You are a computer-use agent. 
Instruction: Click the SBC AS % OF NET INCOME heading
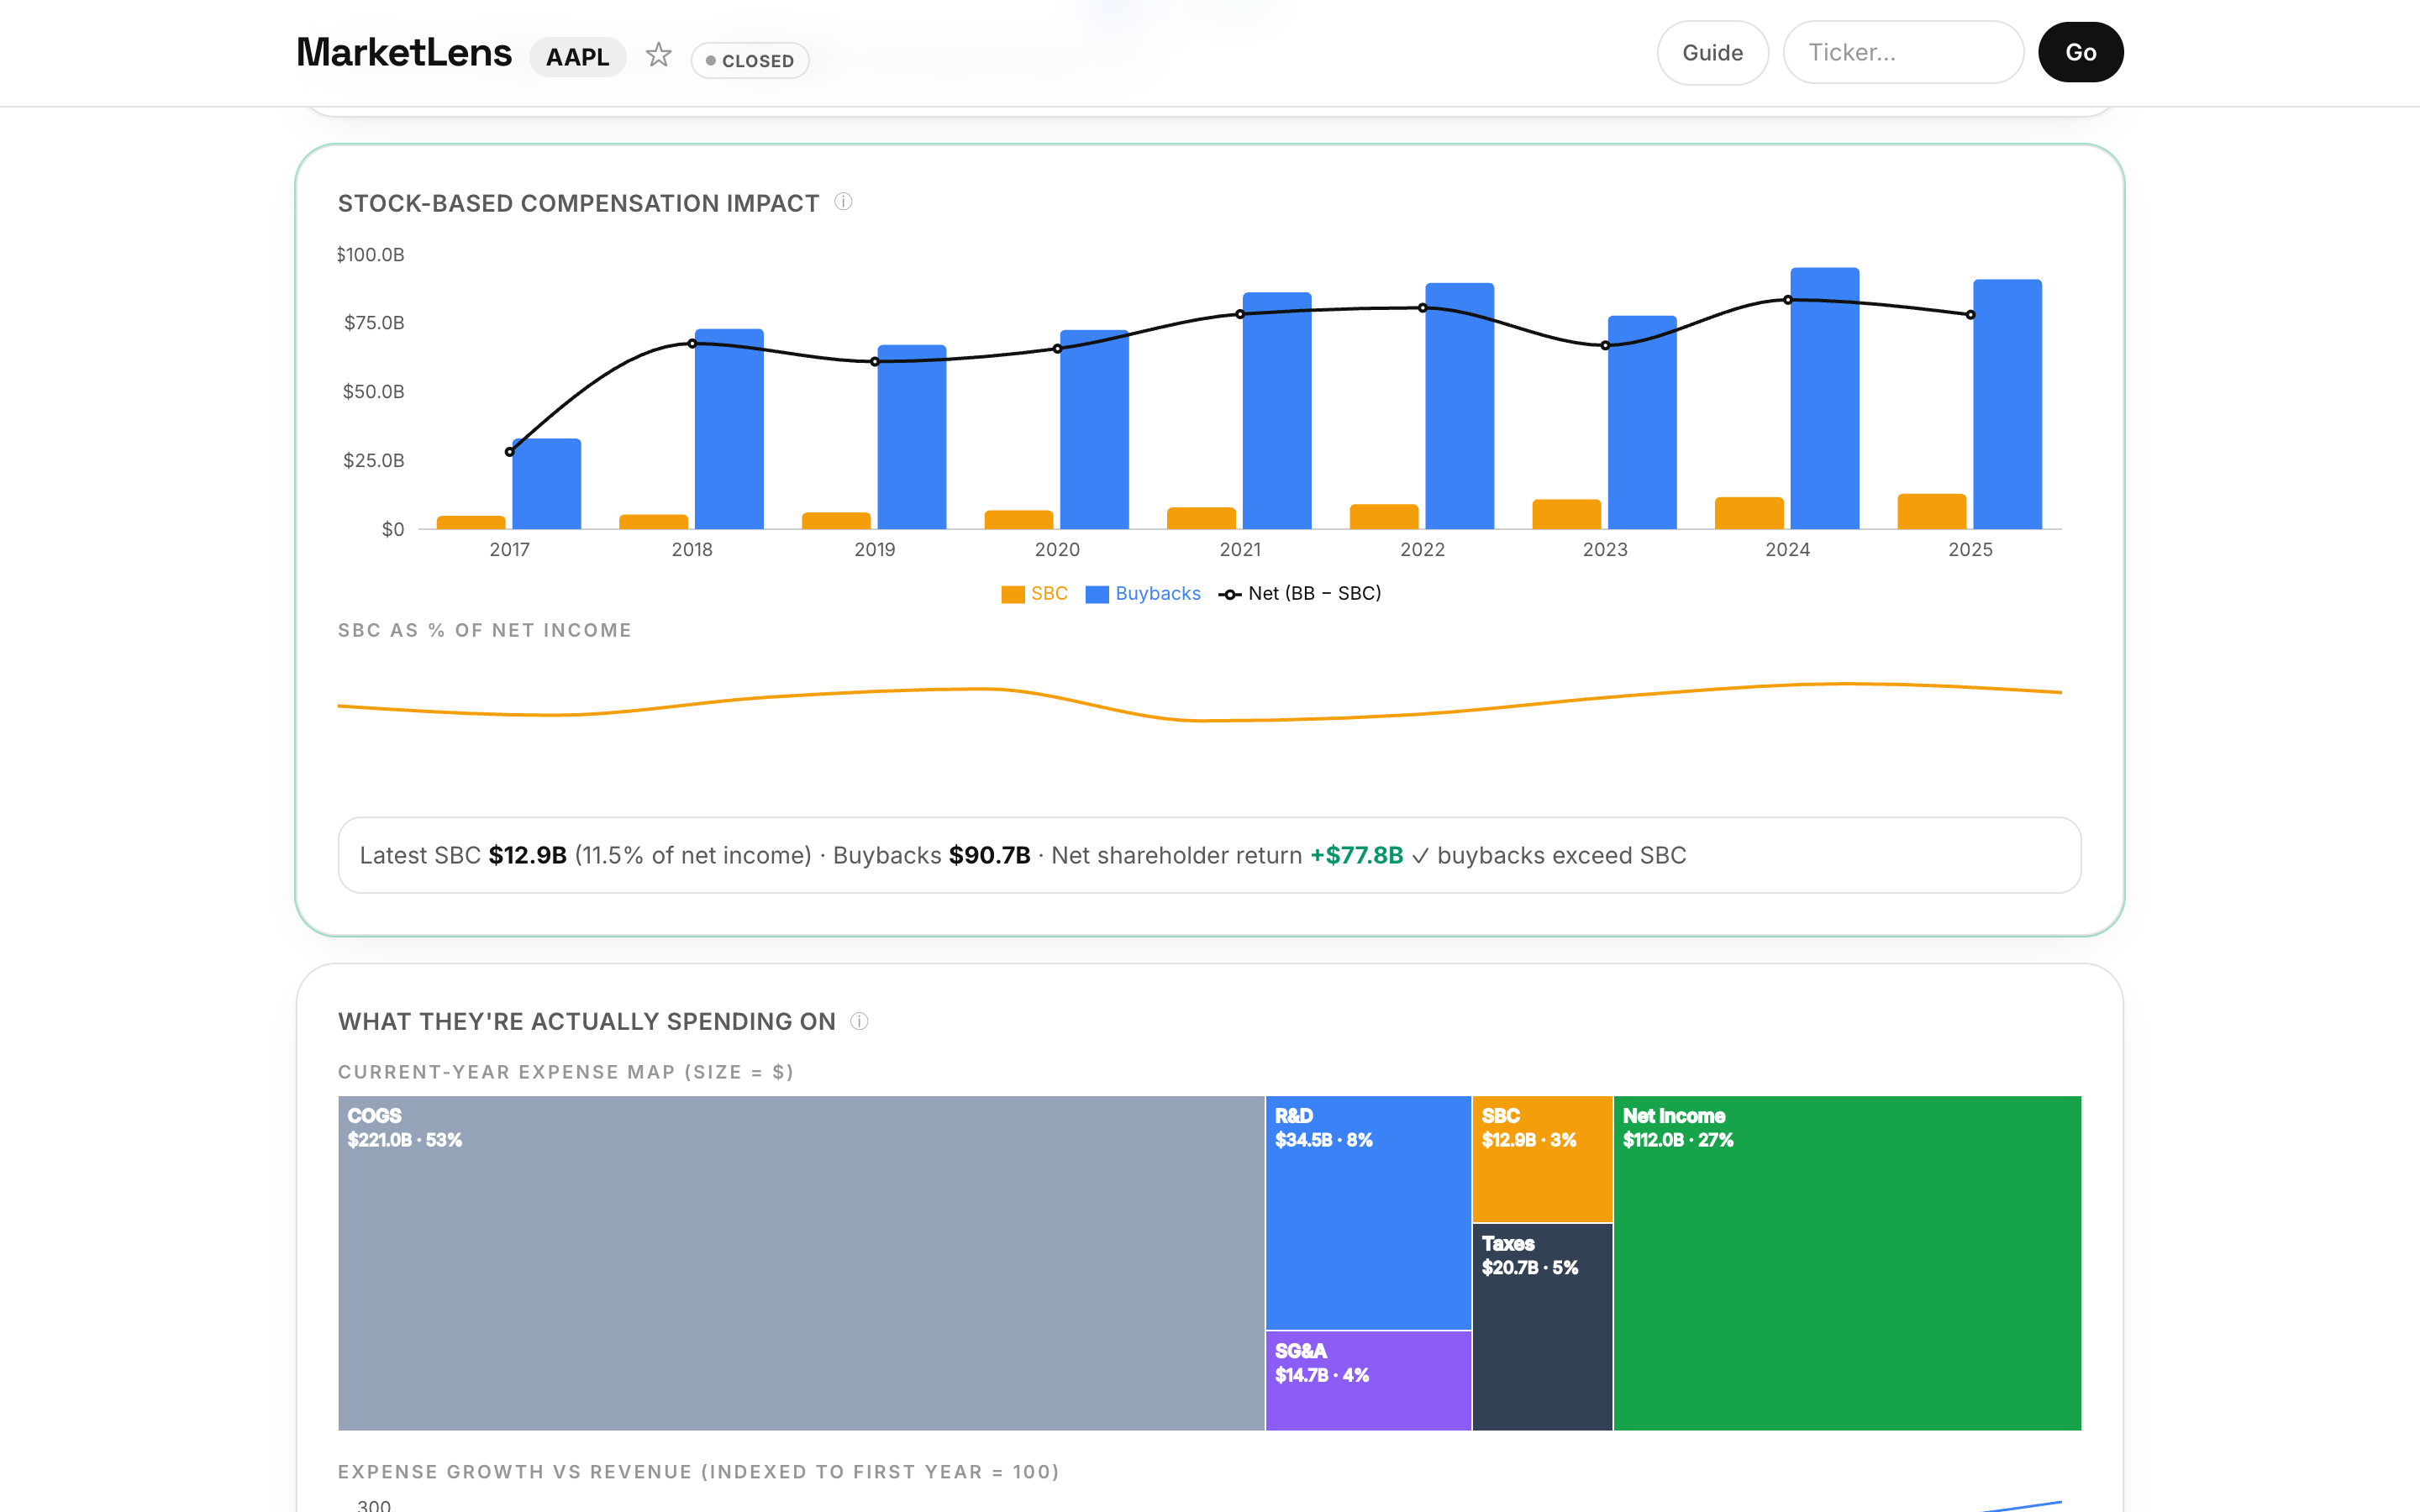485,631
